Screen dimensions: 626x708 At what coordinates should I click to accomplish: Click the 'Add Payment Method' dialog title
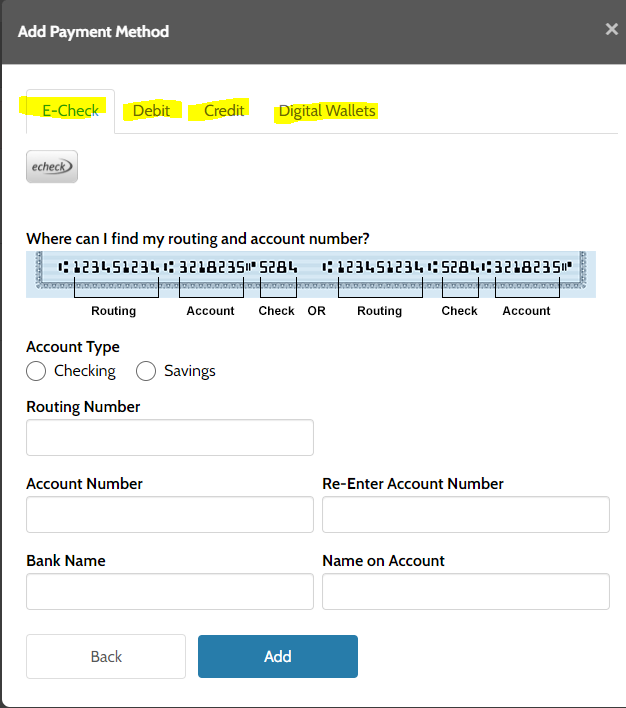pos(93,31)
